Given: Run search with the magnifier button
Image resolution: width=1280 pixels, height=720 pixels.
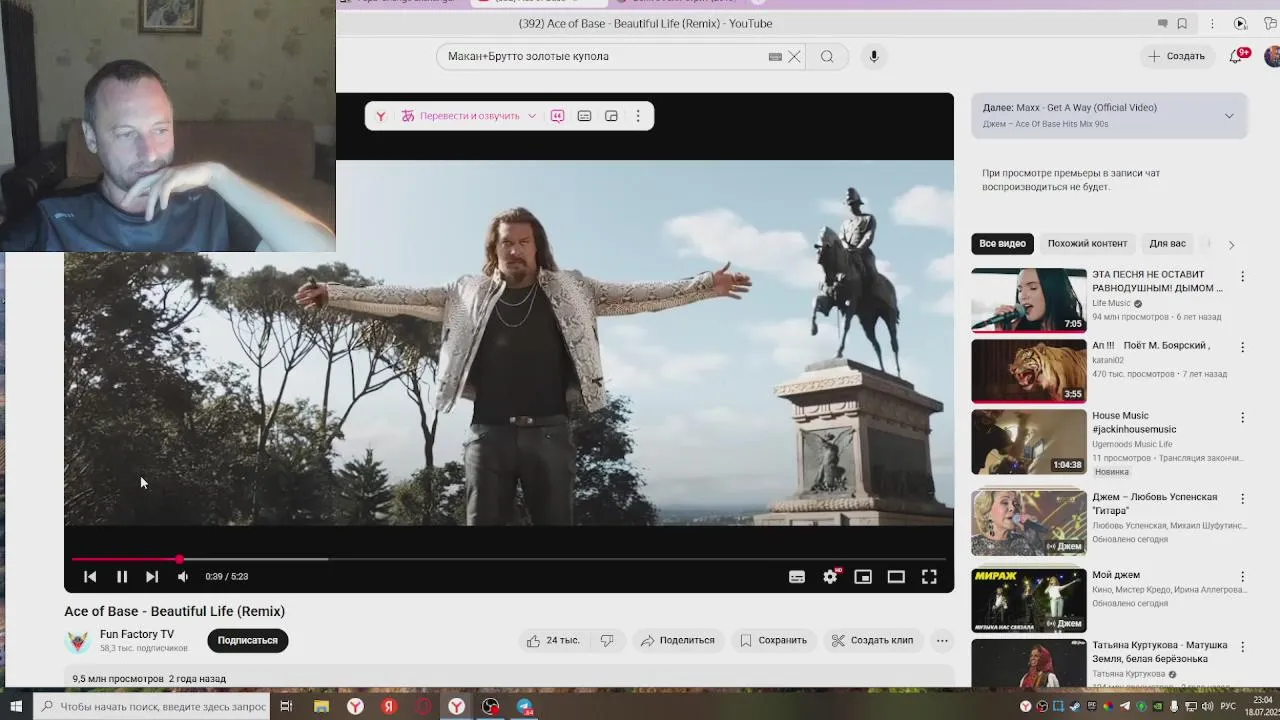Looking at the screenshot, I should (x=827, y=57).
